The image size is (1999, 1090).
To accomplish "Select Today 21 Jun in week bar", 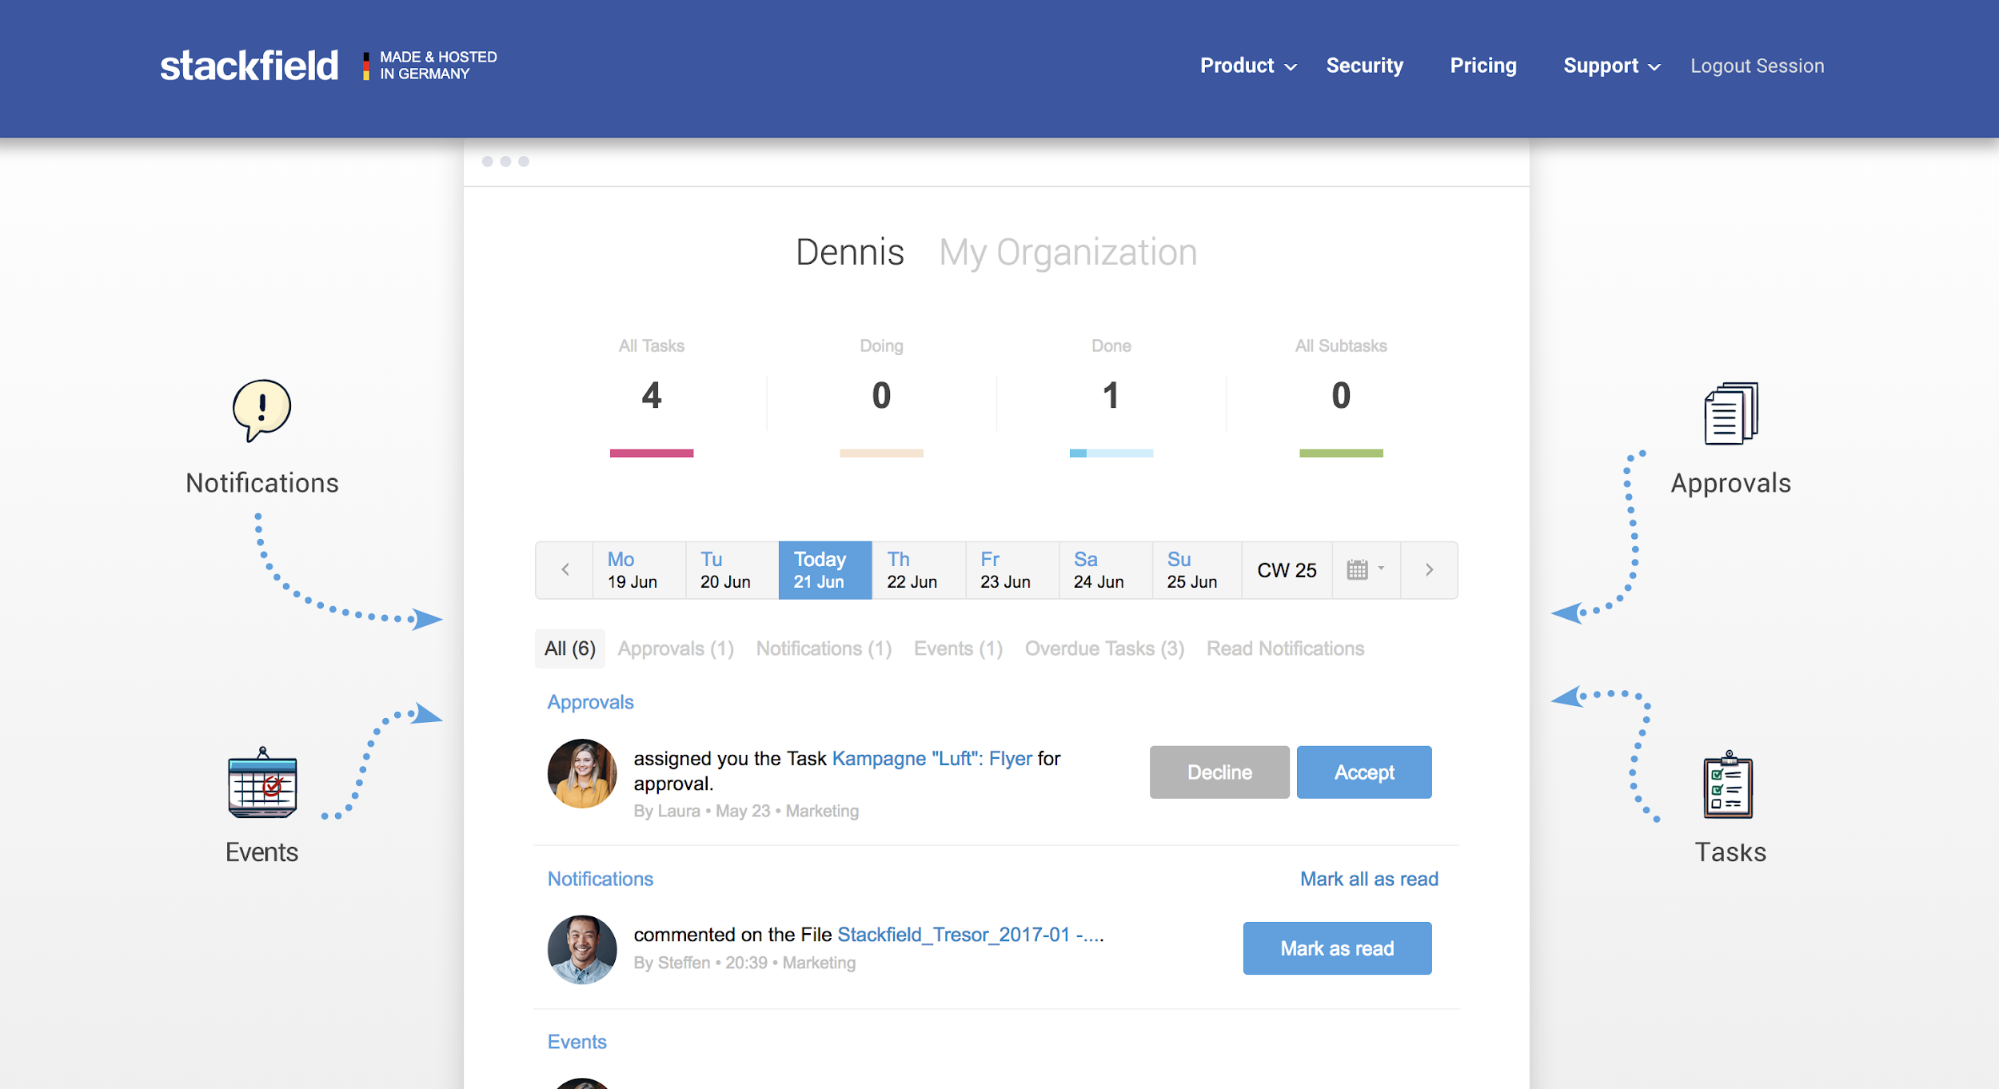I will (825, 570).
